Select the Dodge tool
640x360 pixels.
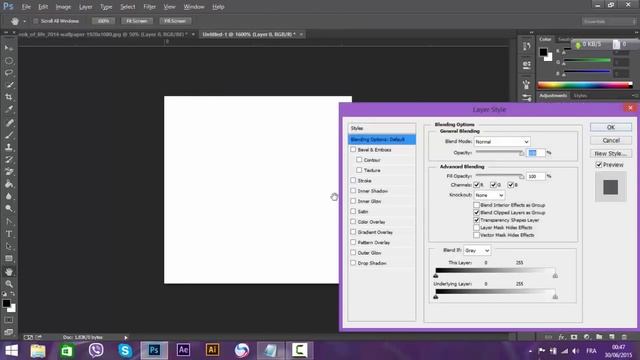[9, 209]
